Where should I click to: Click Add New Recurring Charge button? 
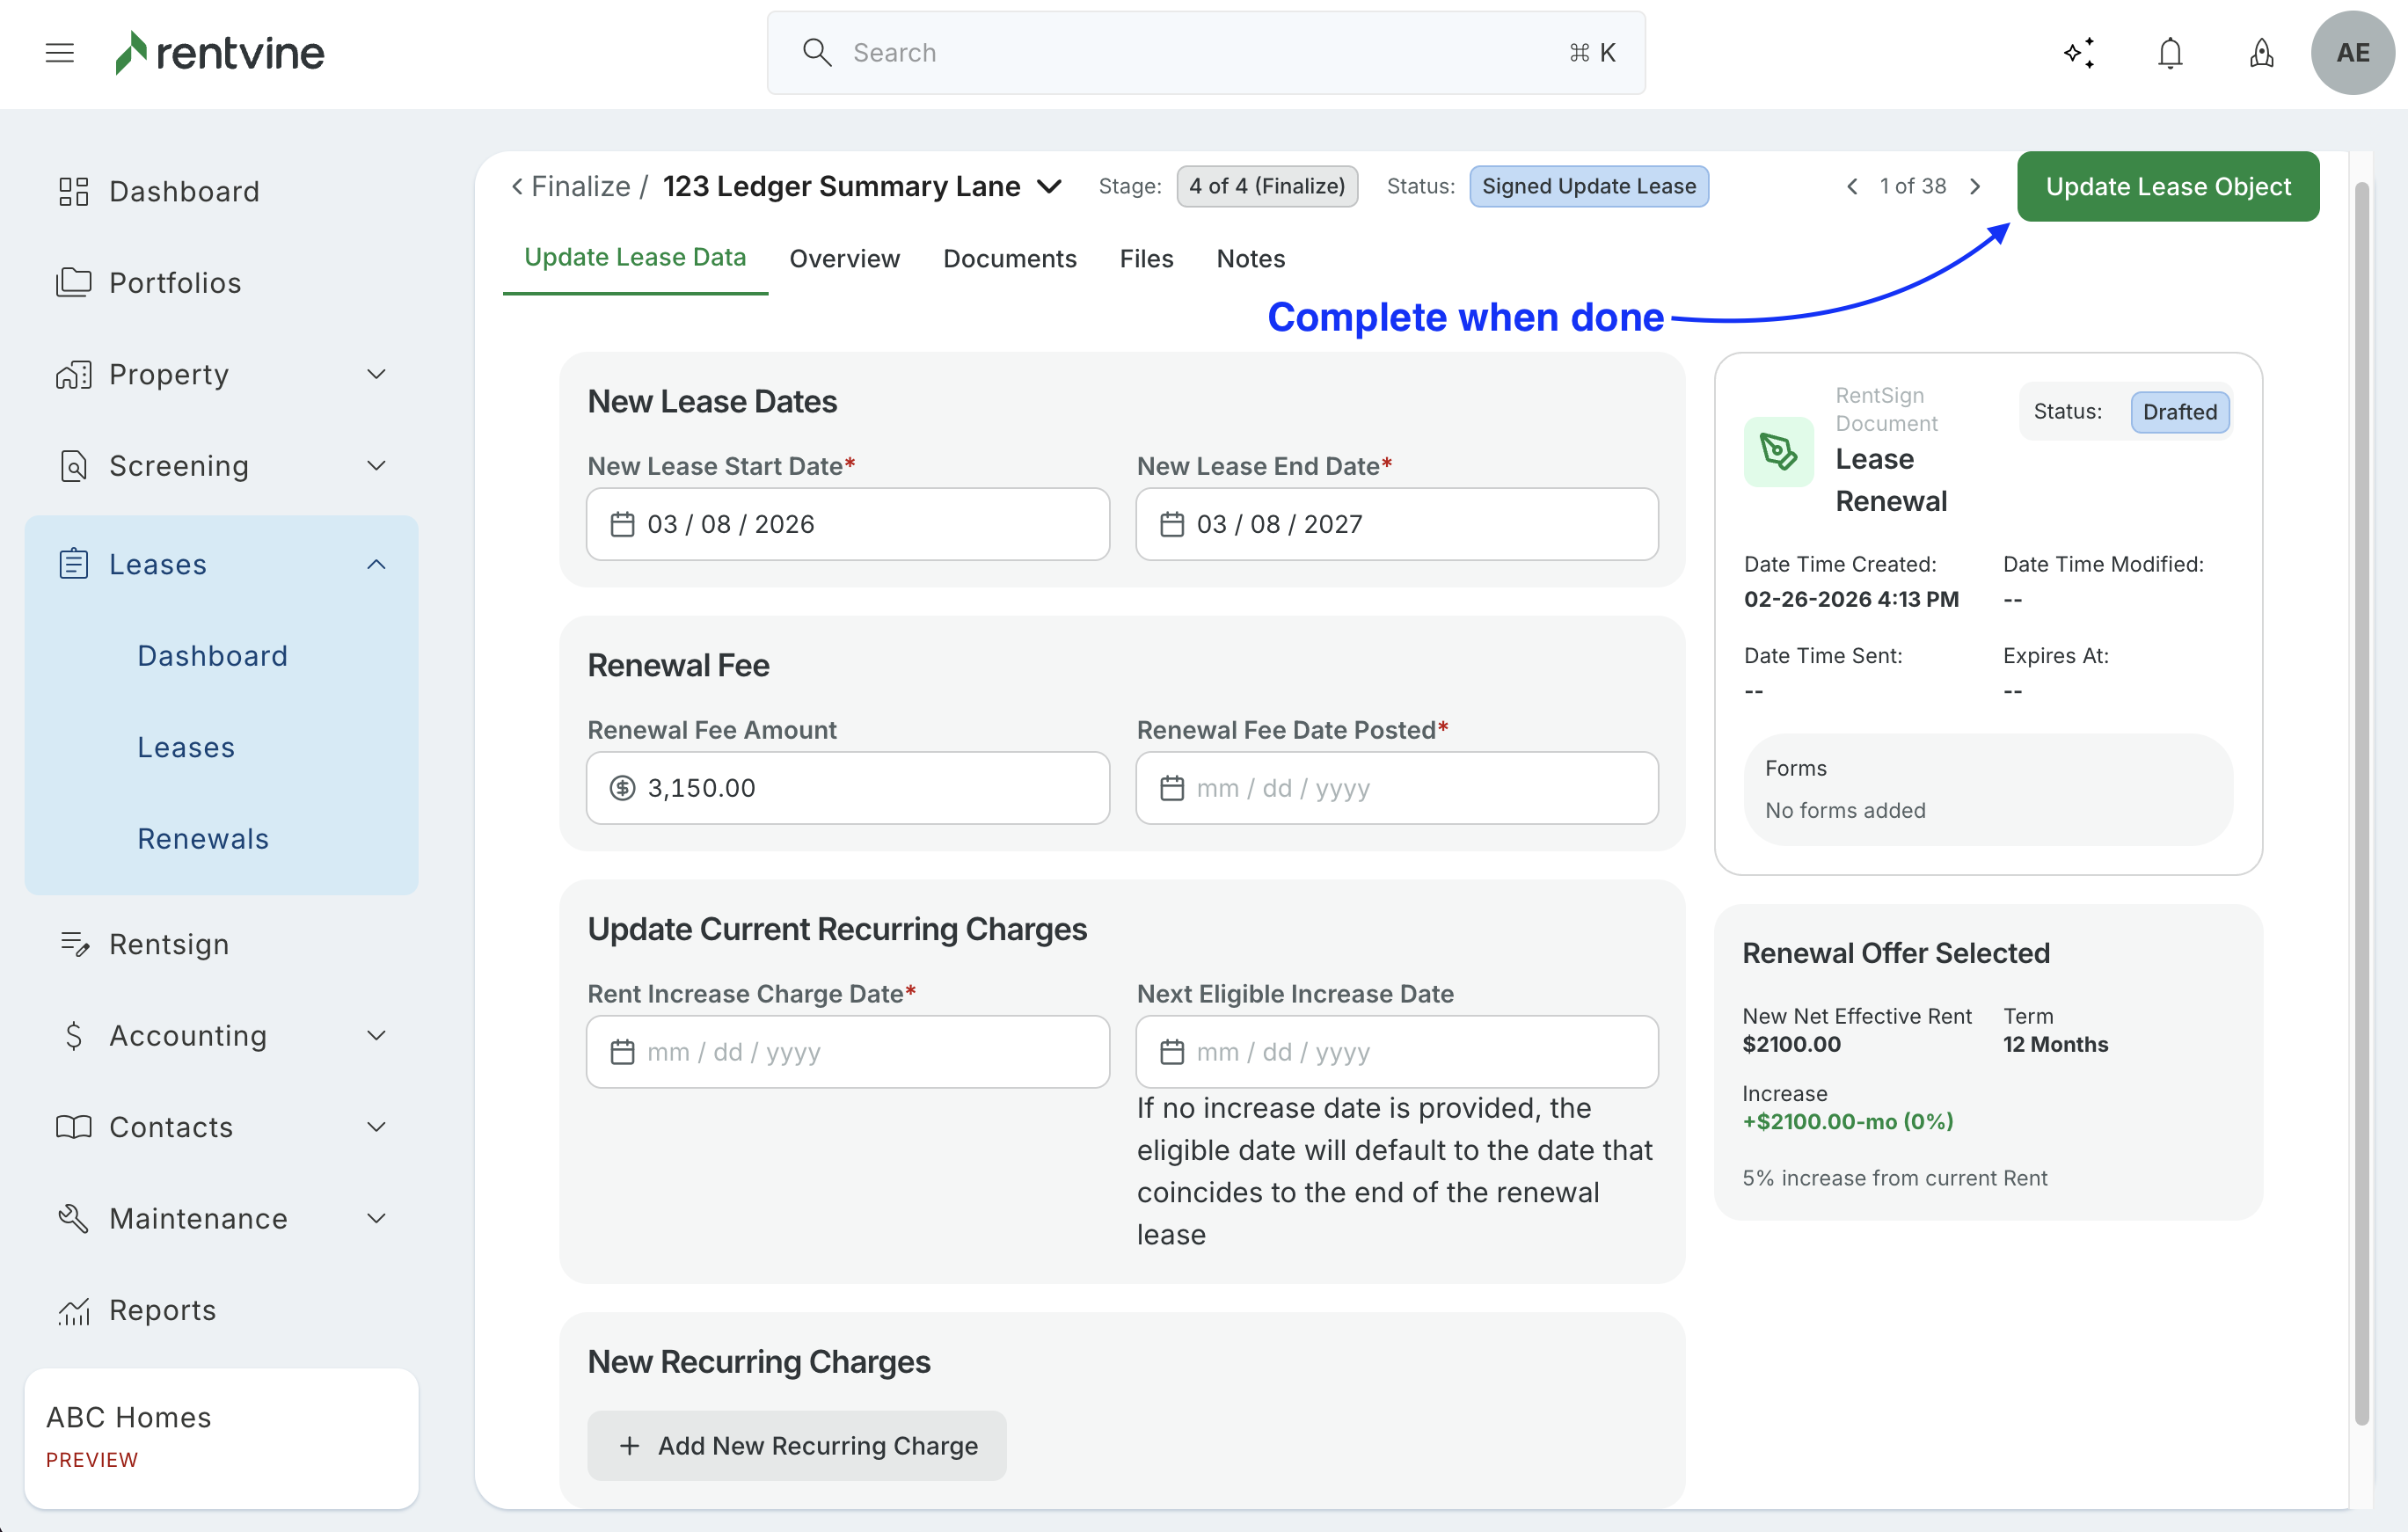pos(796,1445)
